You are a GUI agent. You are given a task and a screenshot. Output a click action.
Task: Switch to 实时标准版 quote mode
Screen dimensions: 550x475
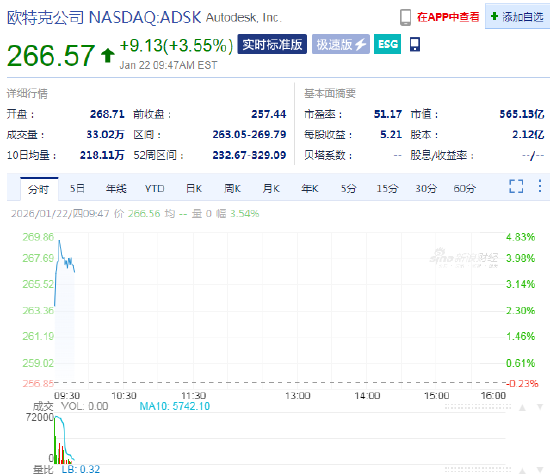click(272, 44)
